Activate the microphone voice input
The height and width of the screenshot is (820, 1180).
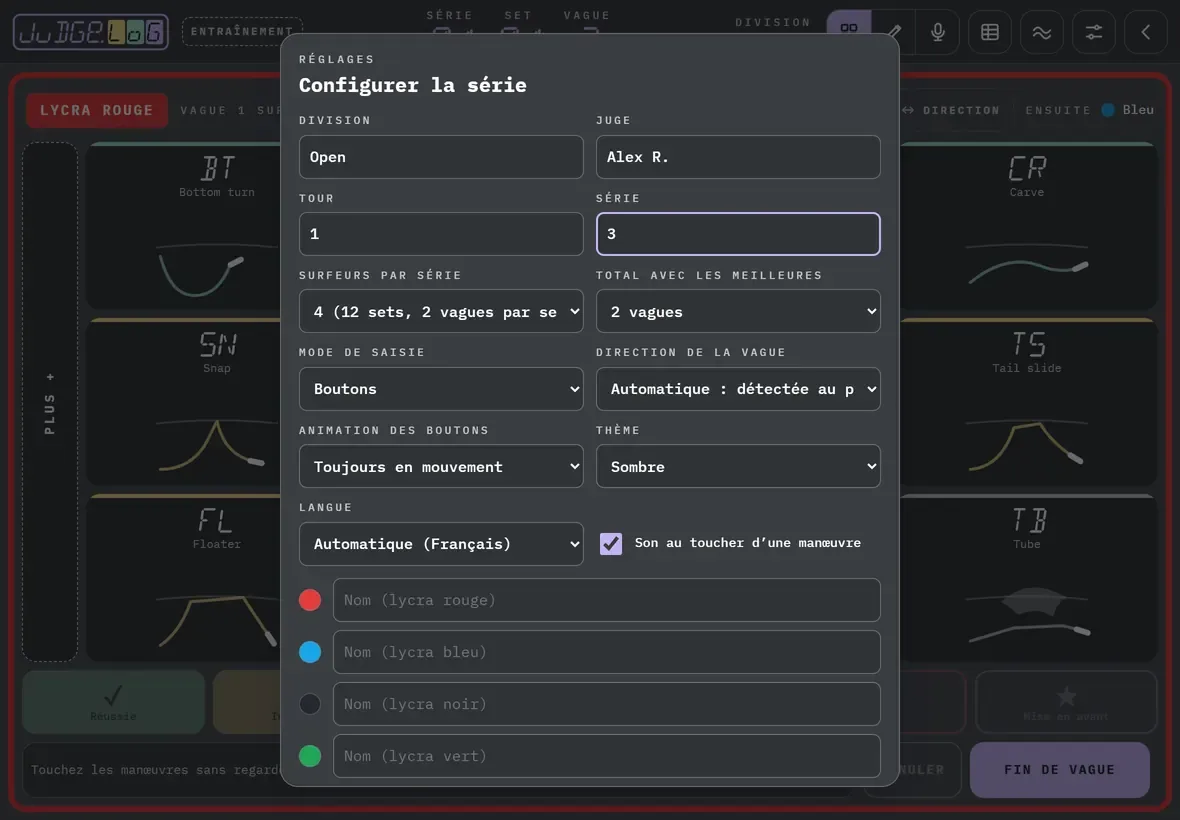(938, 32)
